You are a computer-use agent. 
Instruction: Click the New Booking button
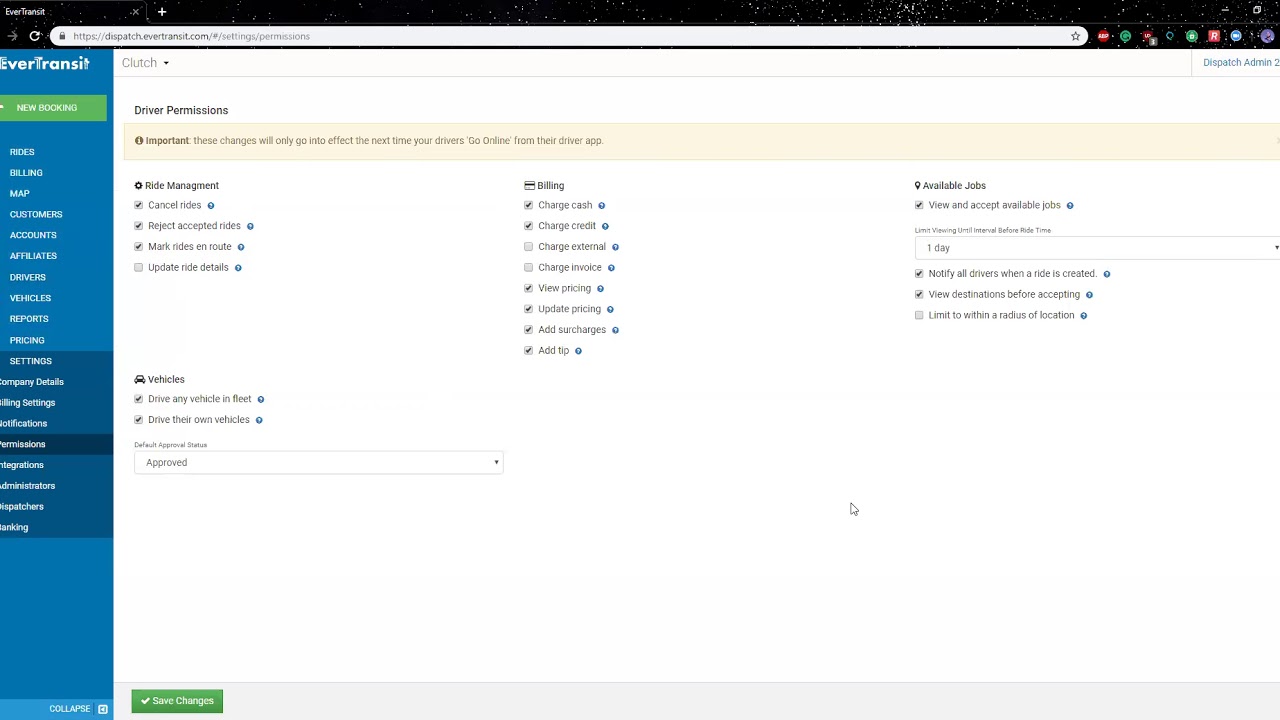[x=53, y=108]
